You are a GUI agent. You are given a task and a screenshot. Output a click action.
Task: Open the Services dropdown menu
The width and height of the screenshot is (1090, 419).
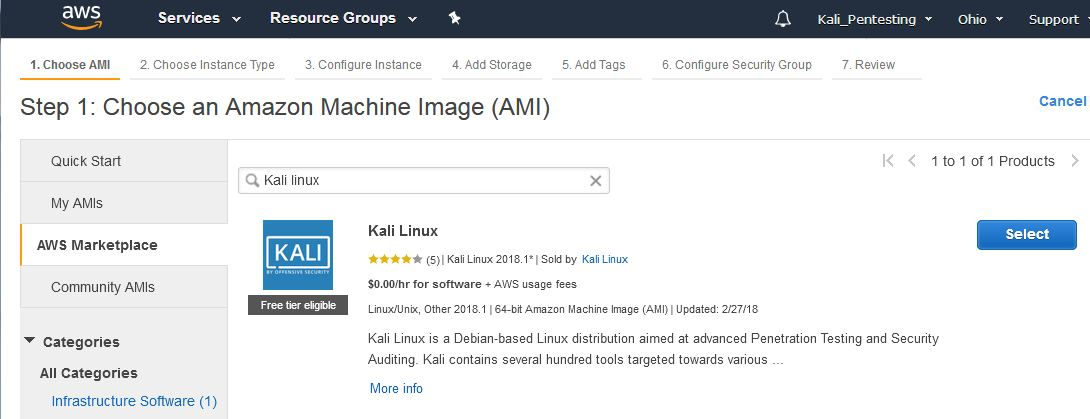point(200,18)
